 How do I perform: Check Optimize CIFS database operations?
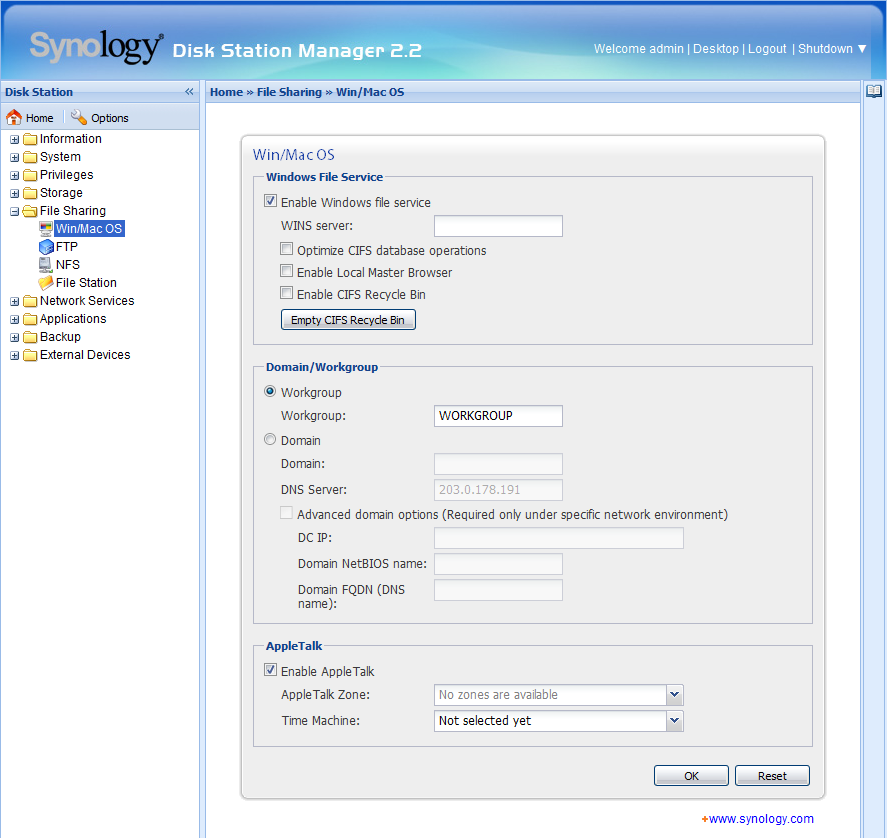[287, 249]
